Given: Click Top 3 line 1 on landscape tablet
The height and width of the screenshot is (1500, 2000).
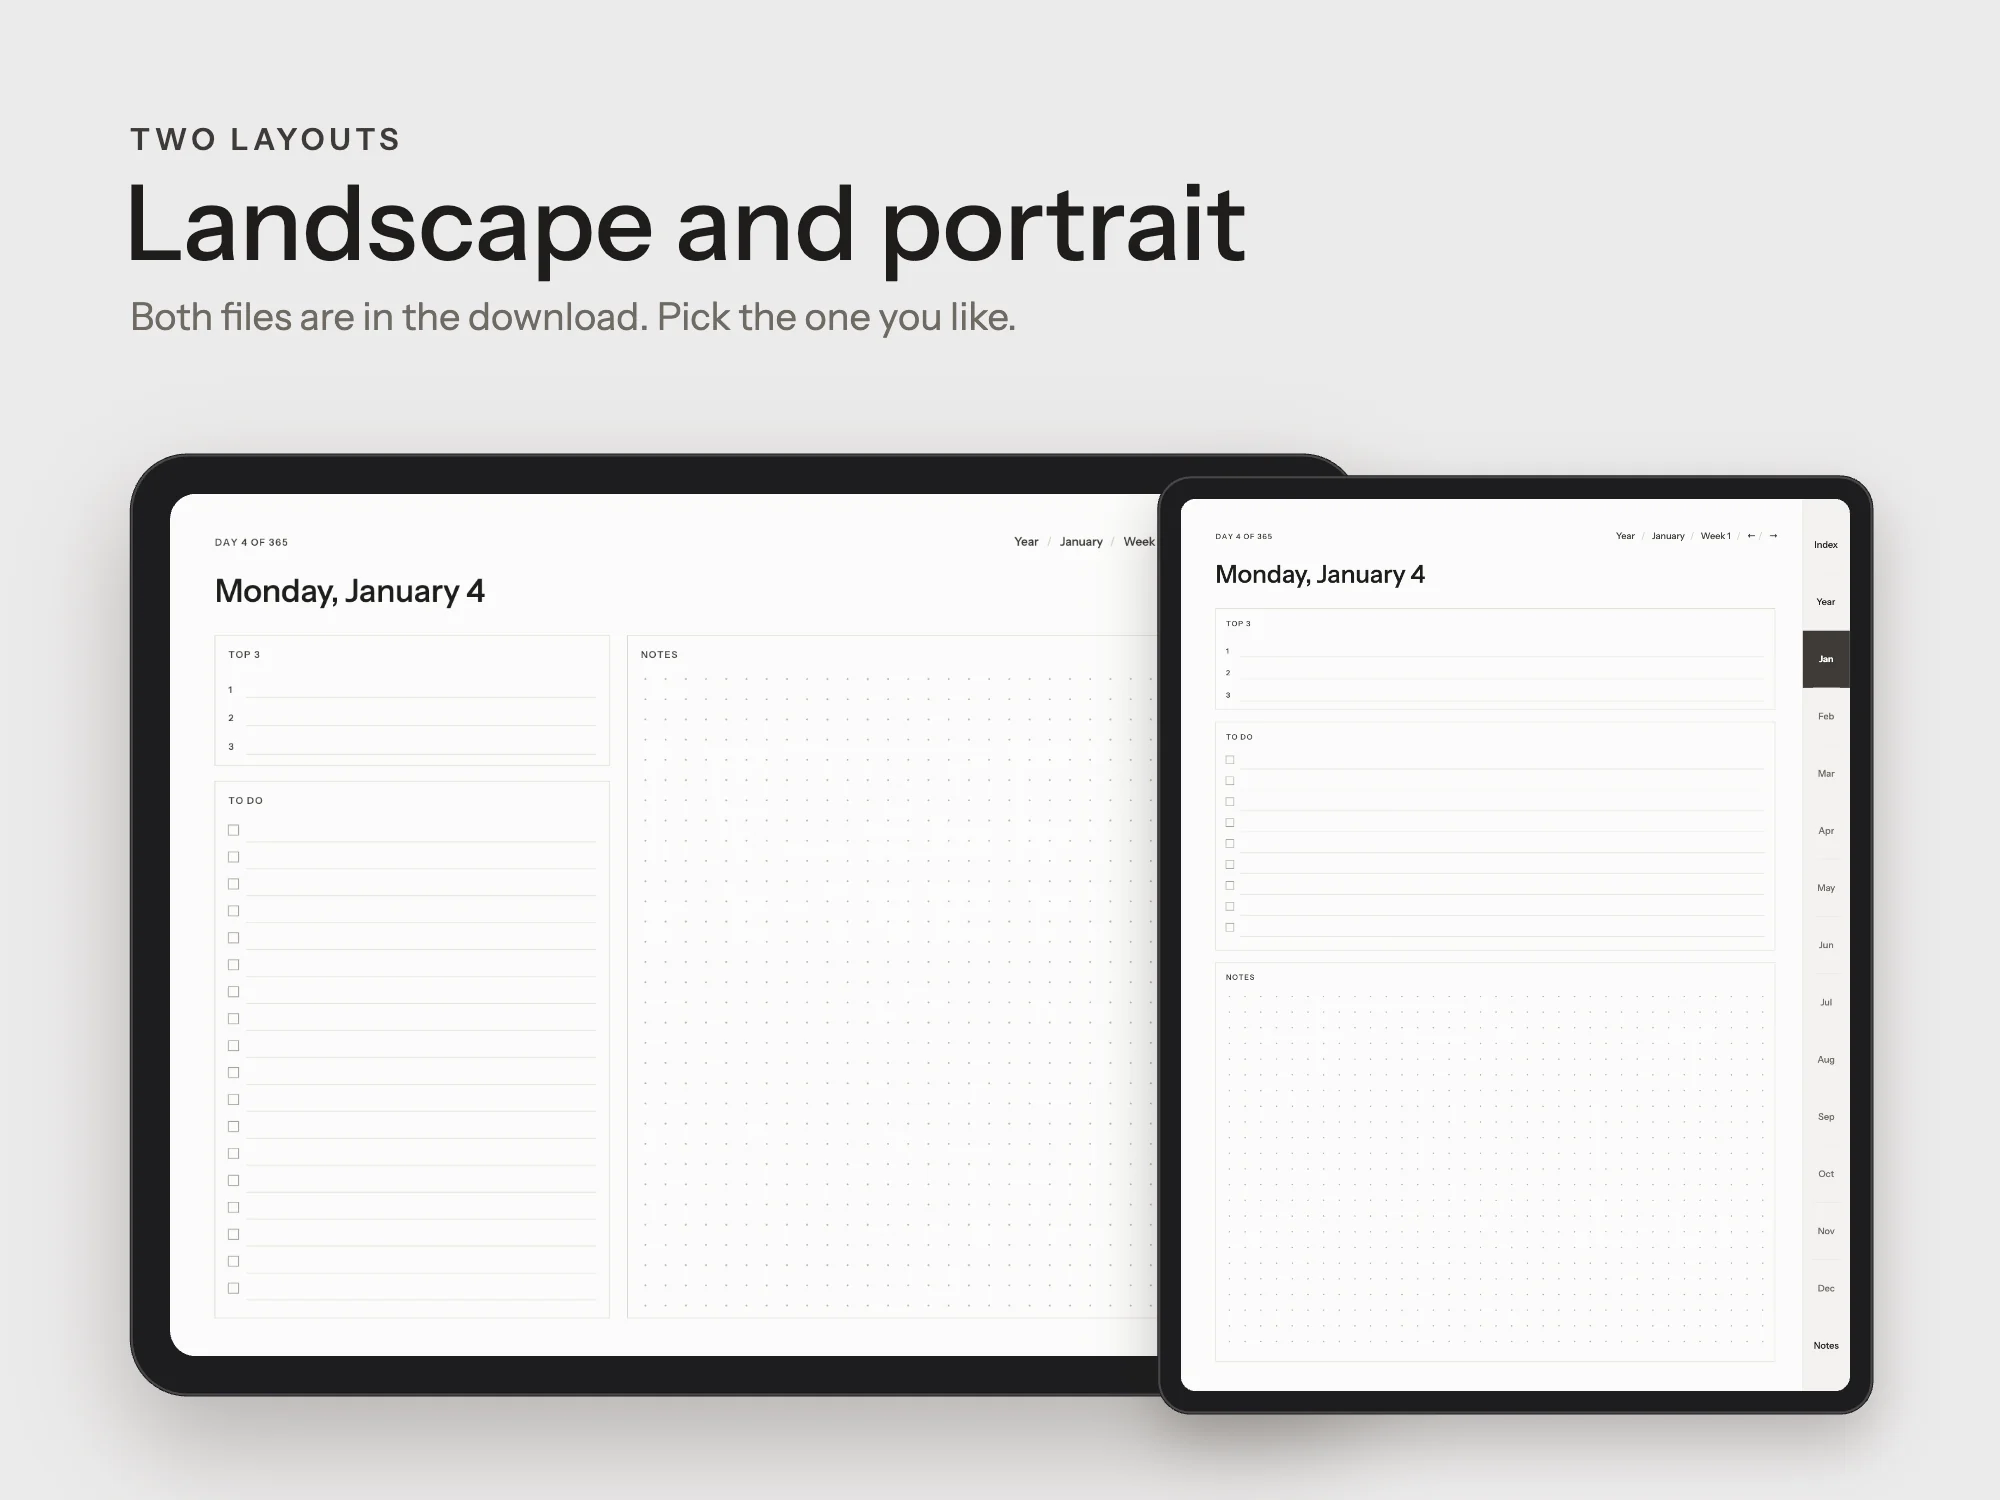Looking at the screenshot, I should (x=420, y=689).
